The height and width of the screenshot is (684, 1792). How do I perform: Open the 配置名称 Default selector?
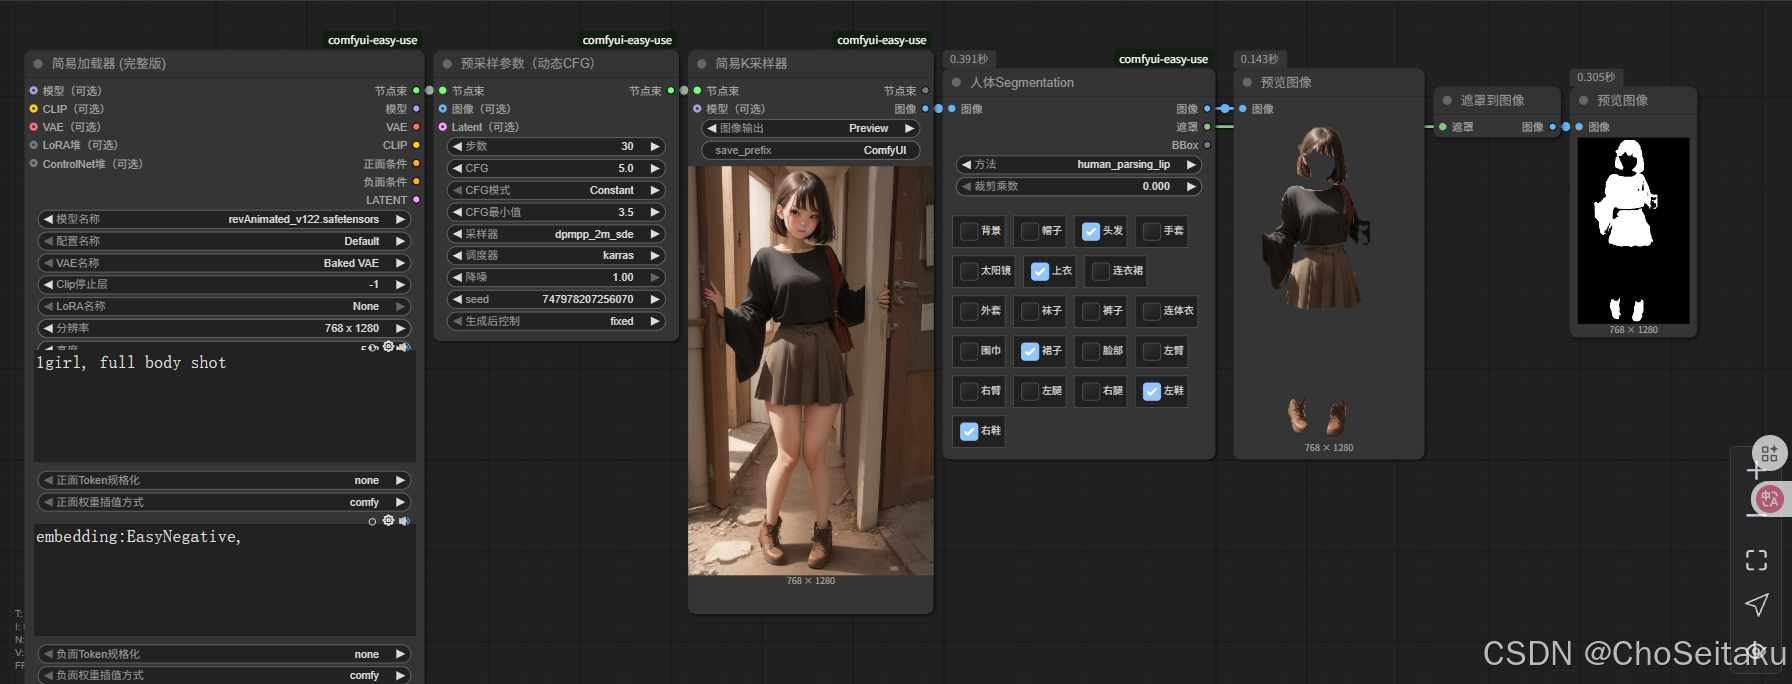225,241
